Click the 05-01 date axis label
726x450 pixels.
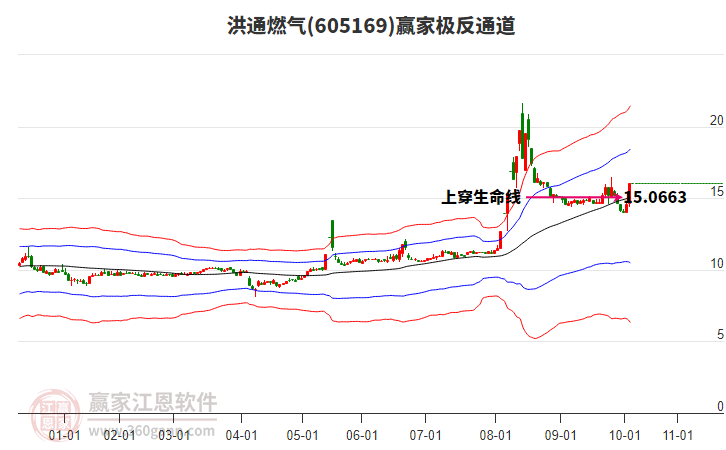pos(302,435)
